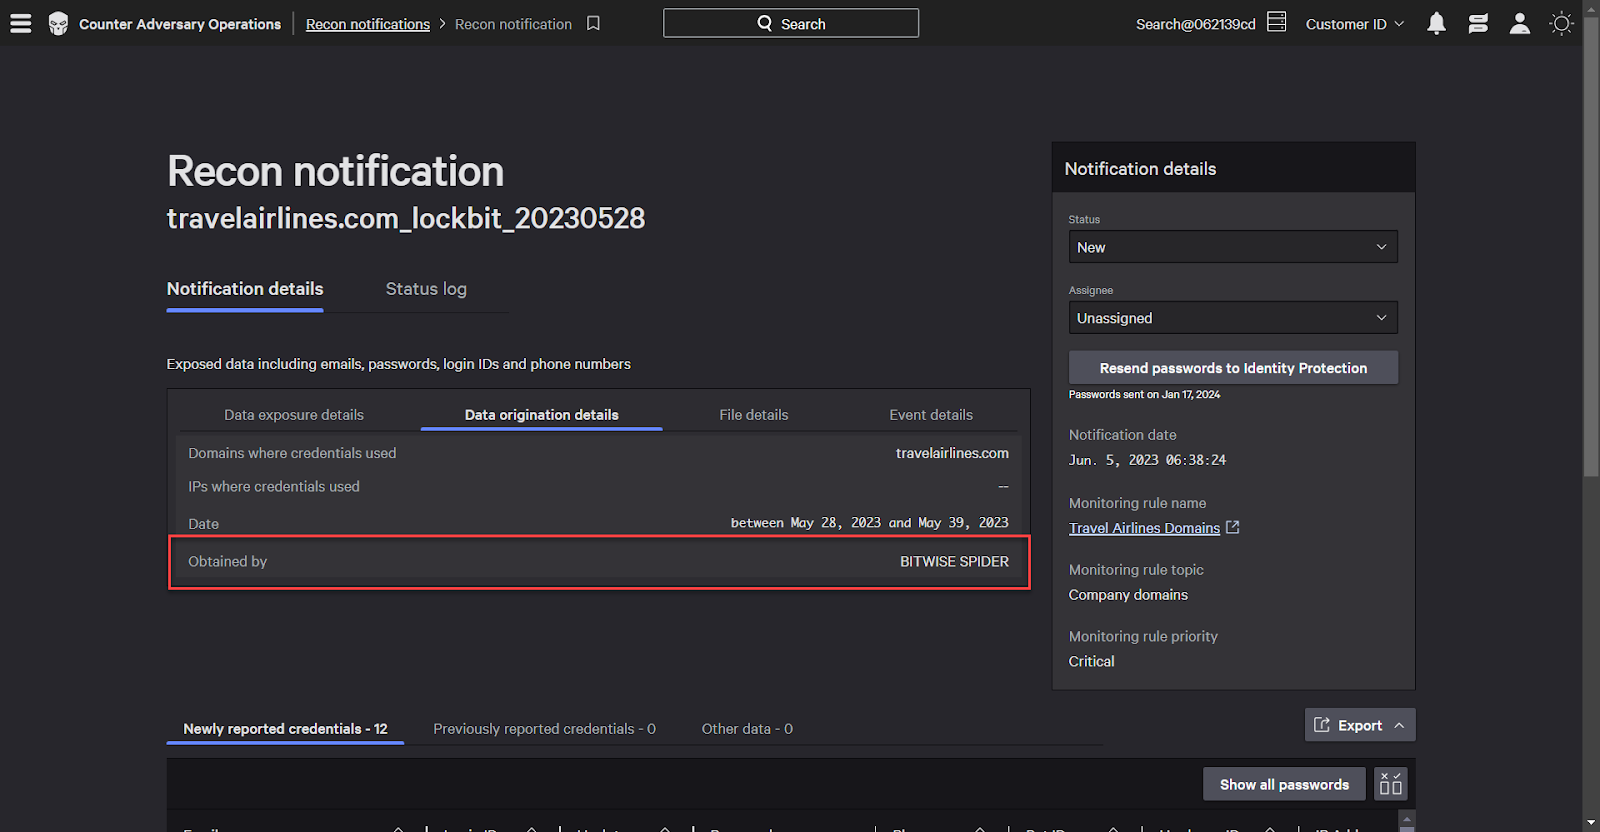Open the messages chat icon
Viewport: 1600px width, 832px height.
click(1478, 23)
